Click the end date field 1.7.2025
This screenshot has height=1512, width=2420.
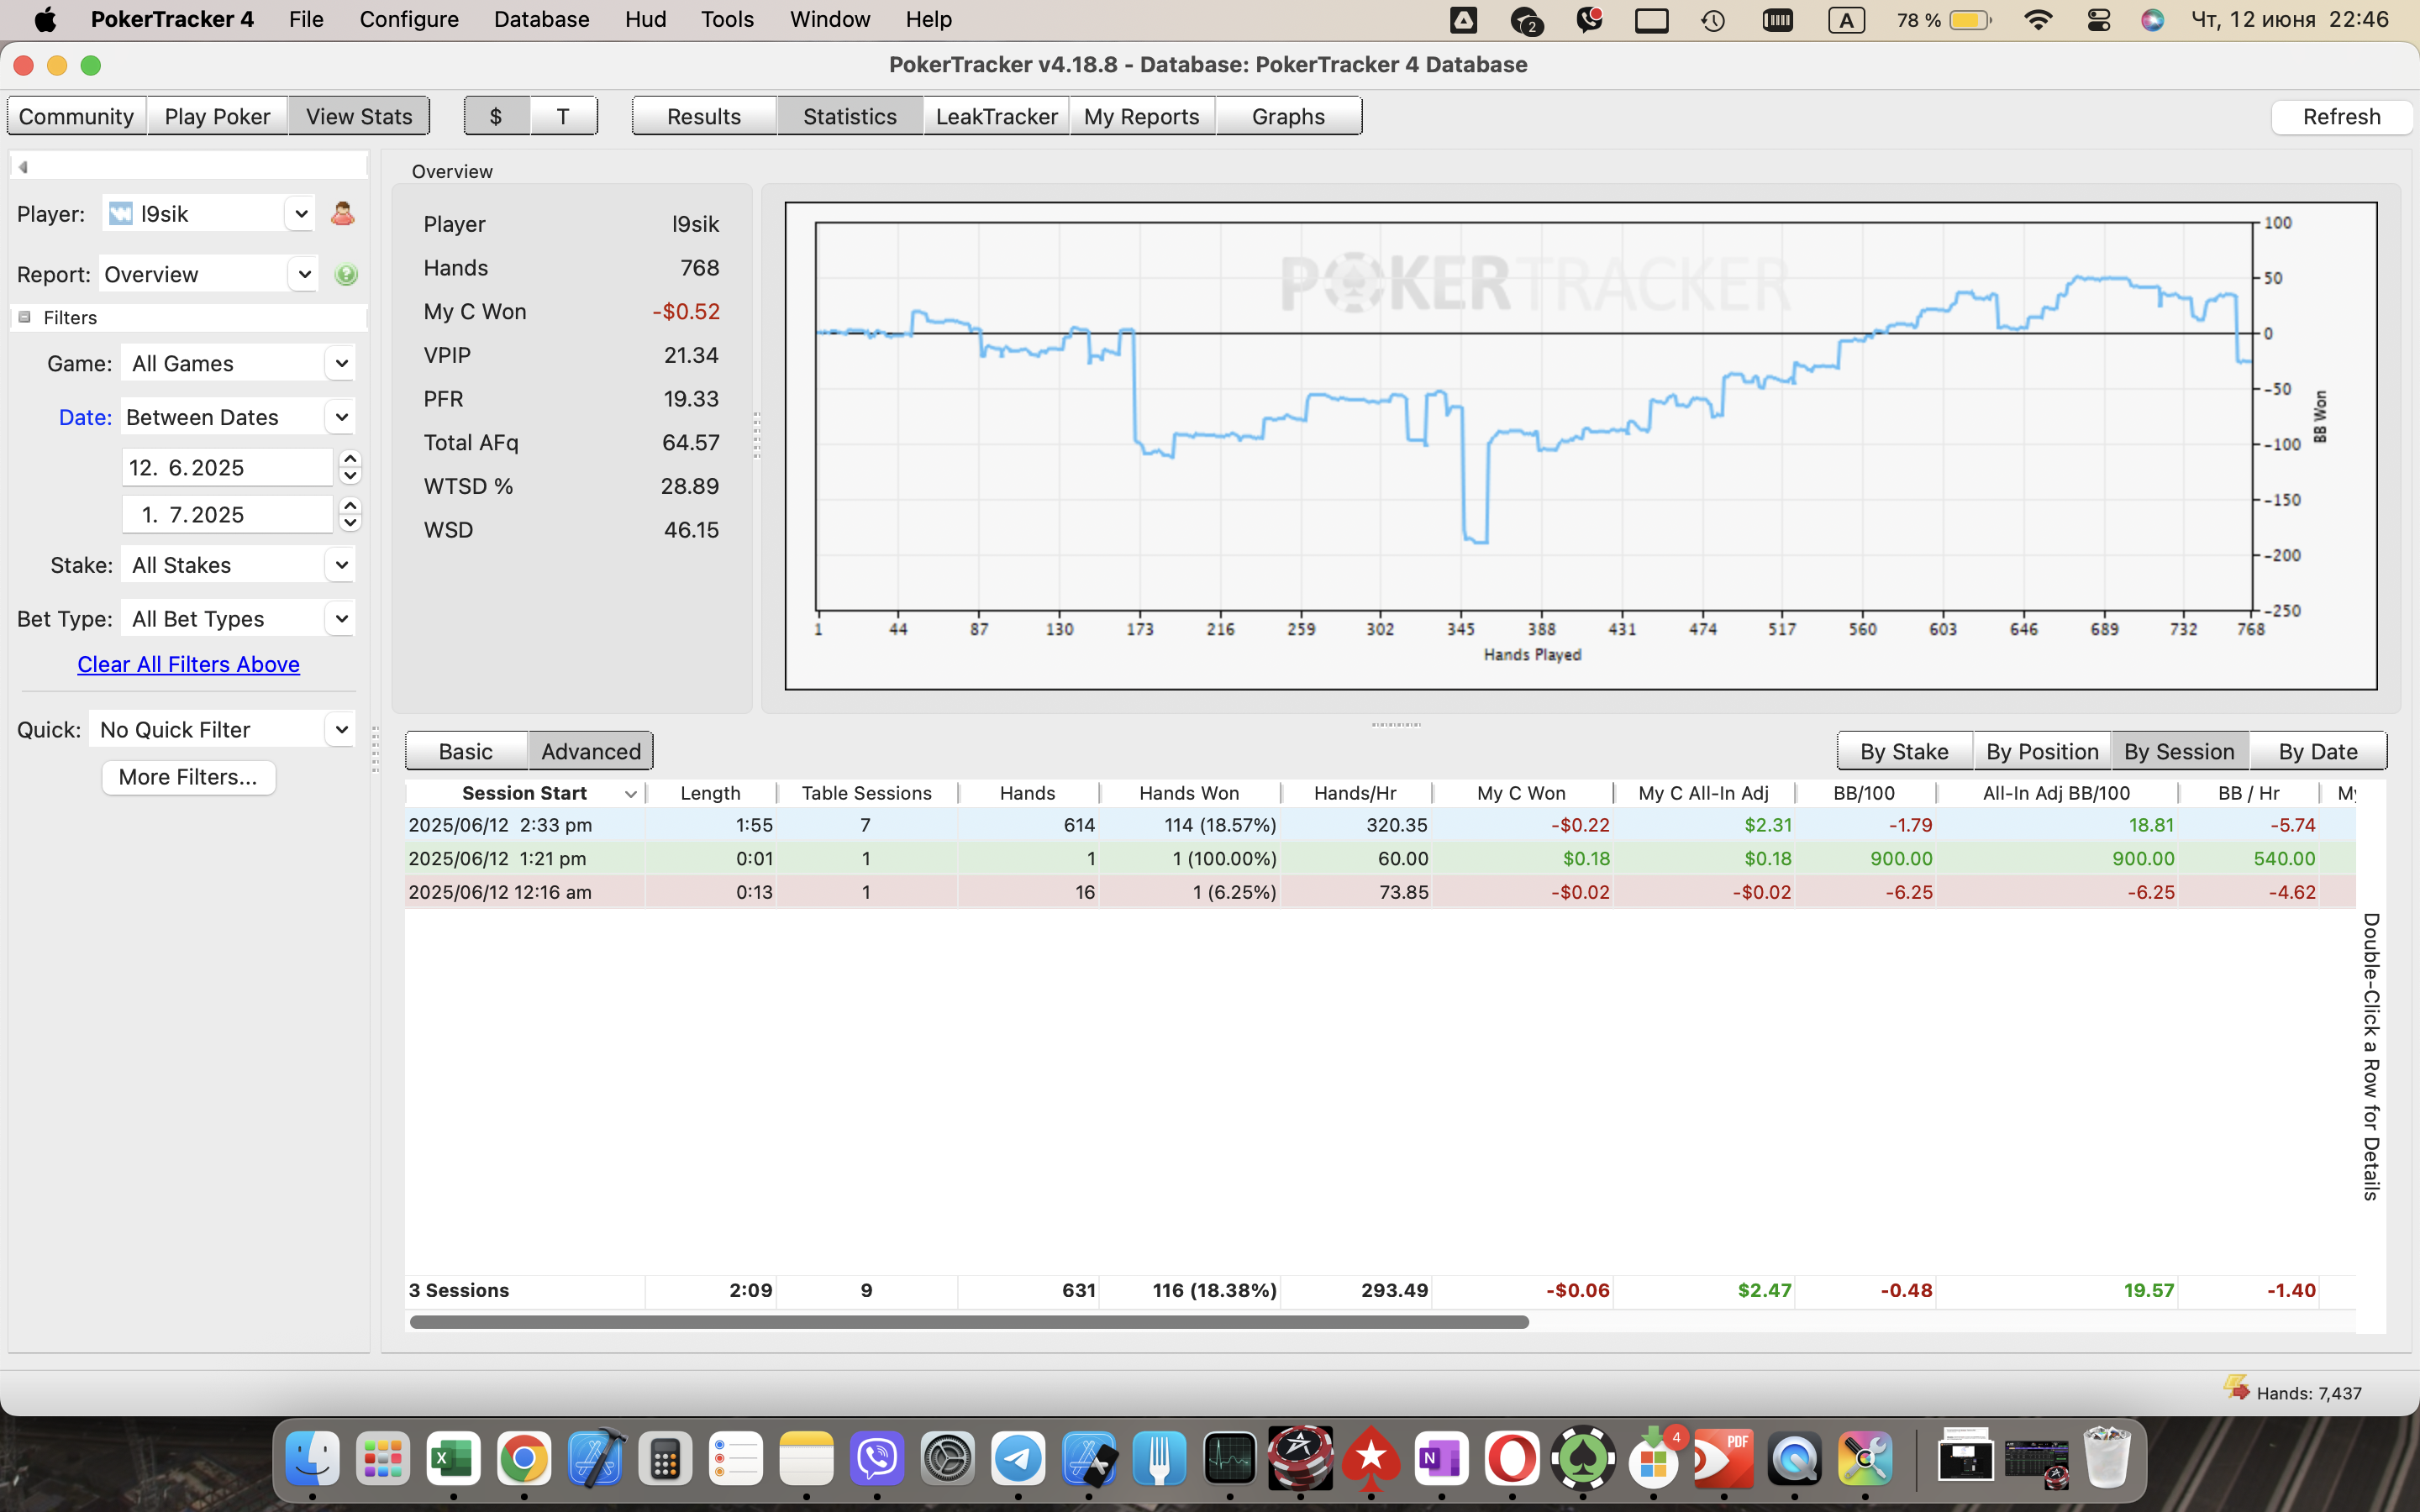(227, 514)
